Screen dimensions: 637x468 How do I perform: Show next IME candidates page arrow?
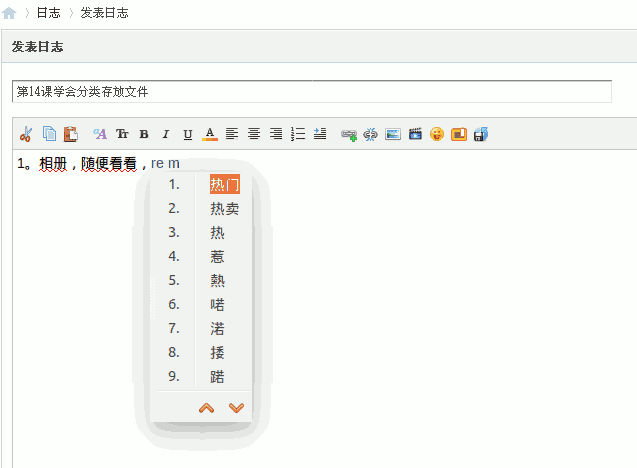click(236, 408)
